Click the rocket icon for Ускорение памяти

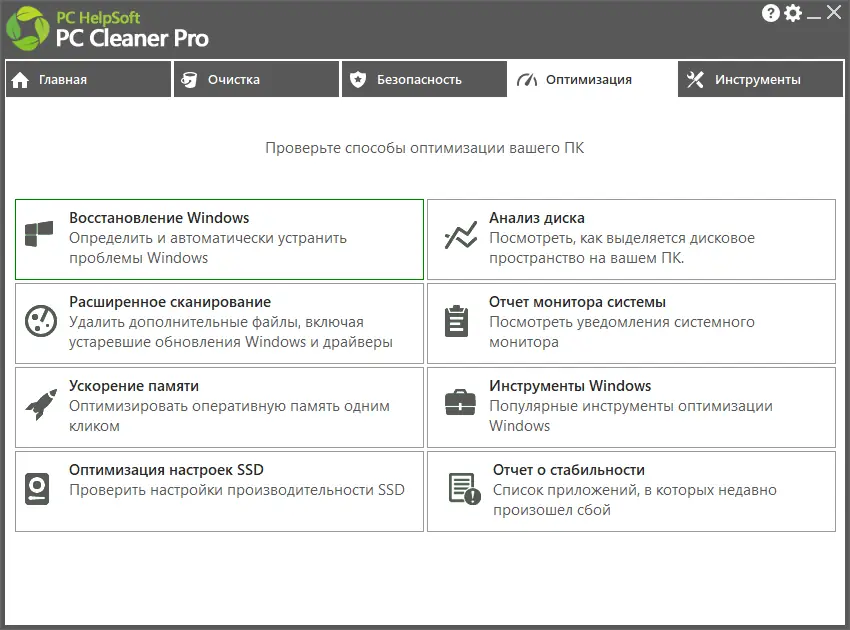[41, 404]
